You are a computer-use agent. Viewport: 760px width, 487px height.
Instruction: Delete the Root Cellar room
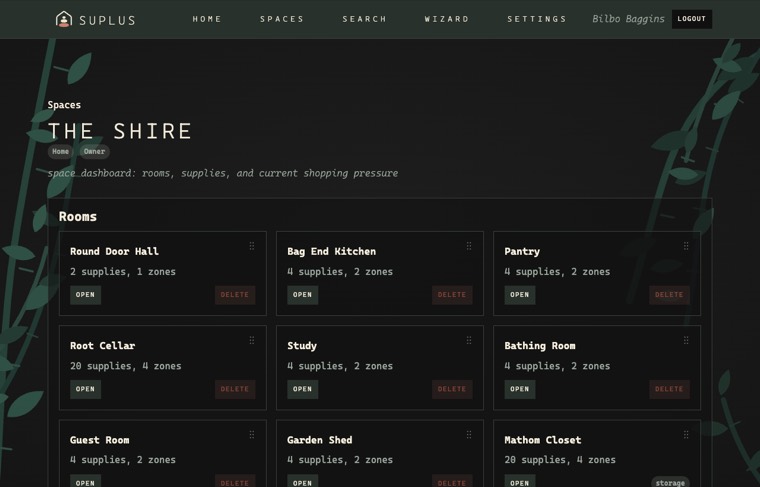pyautogui.click(x=235, y=389)
